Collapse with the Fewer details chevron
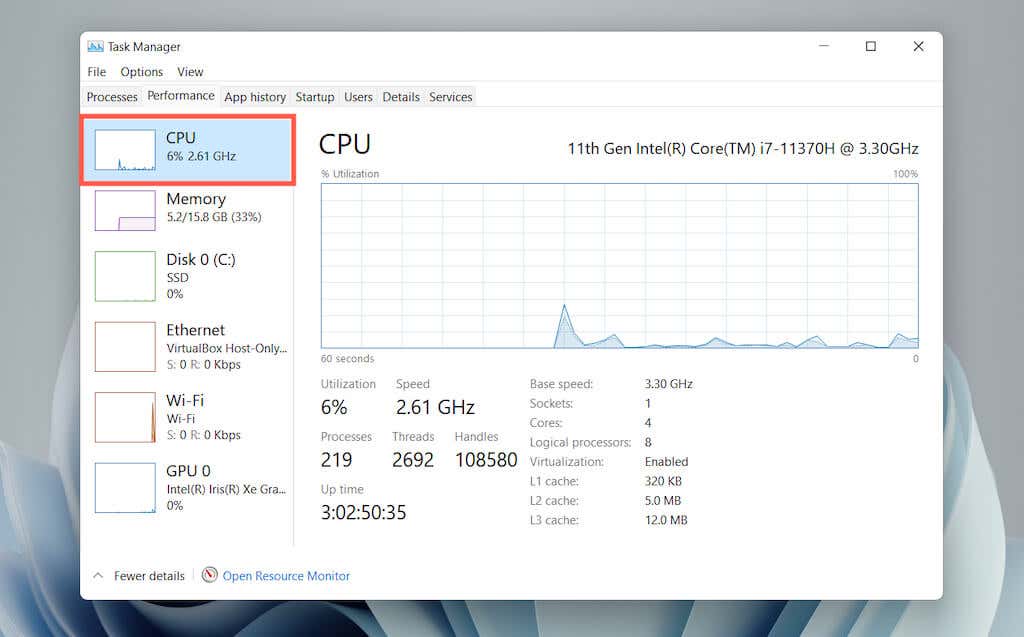Viewport: 1024px width, 637px height. 98,576
